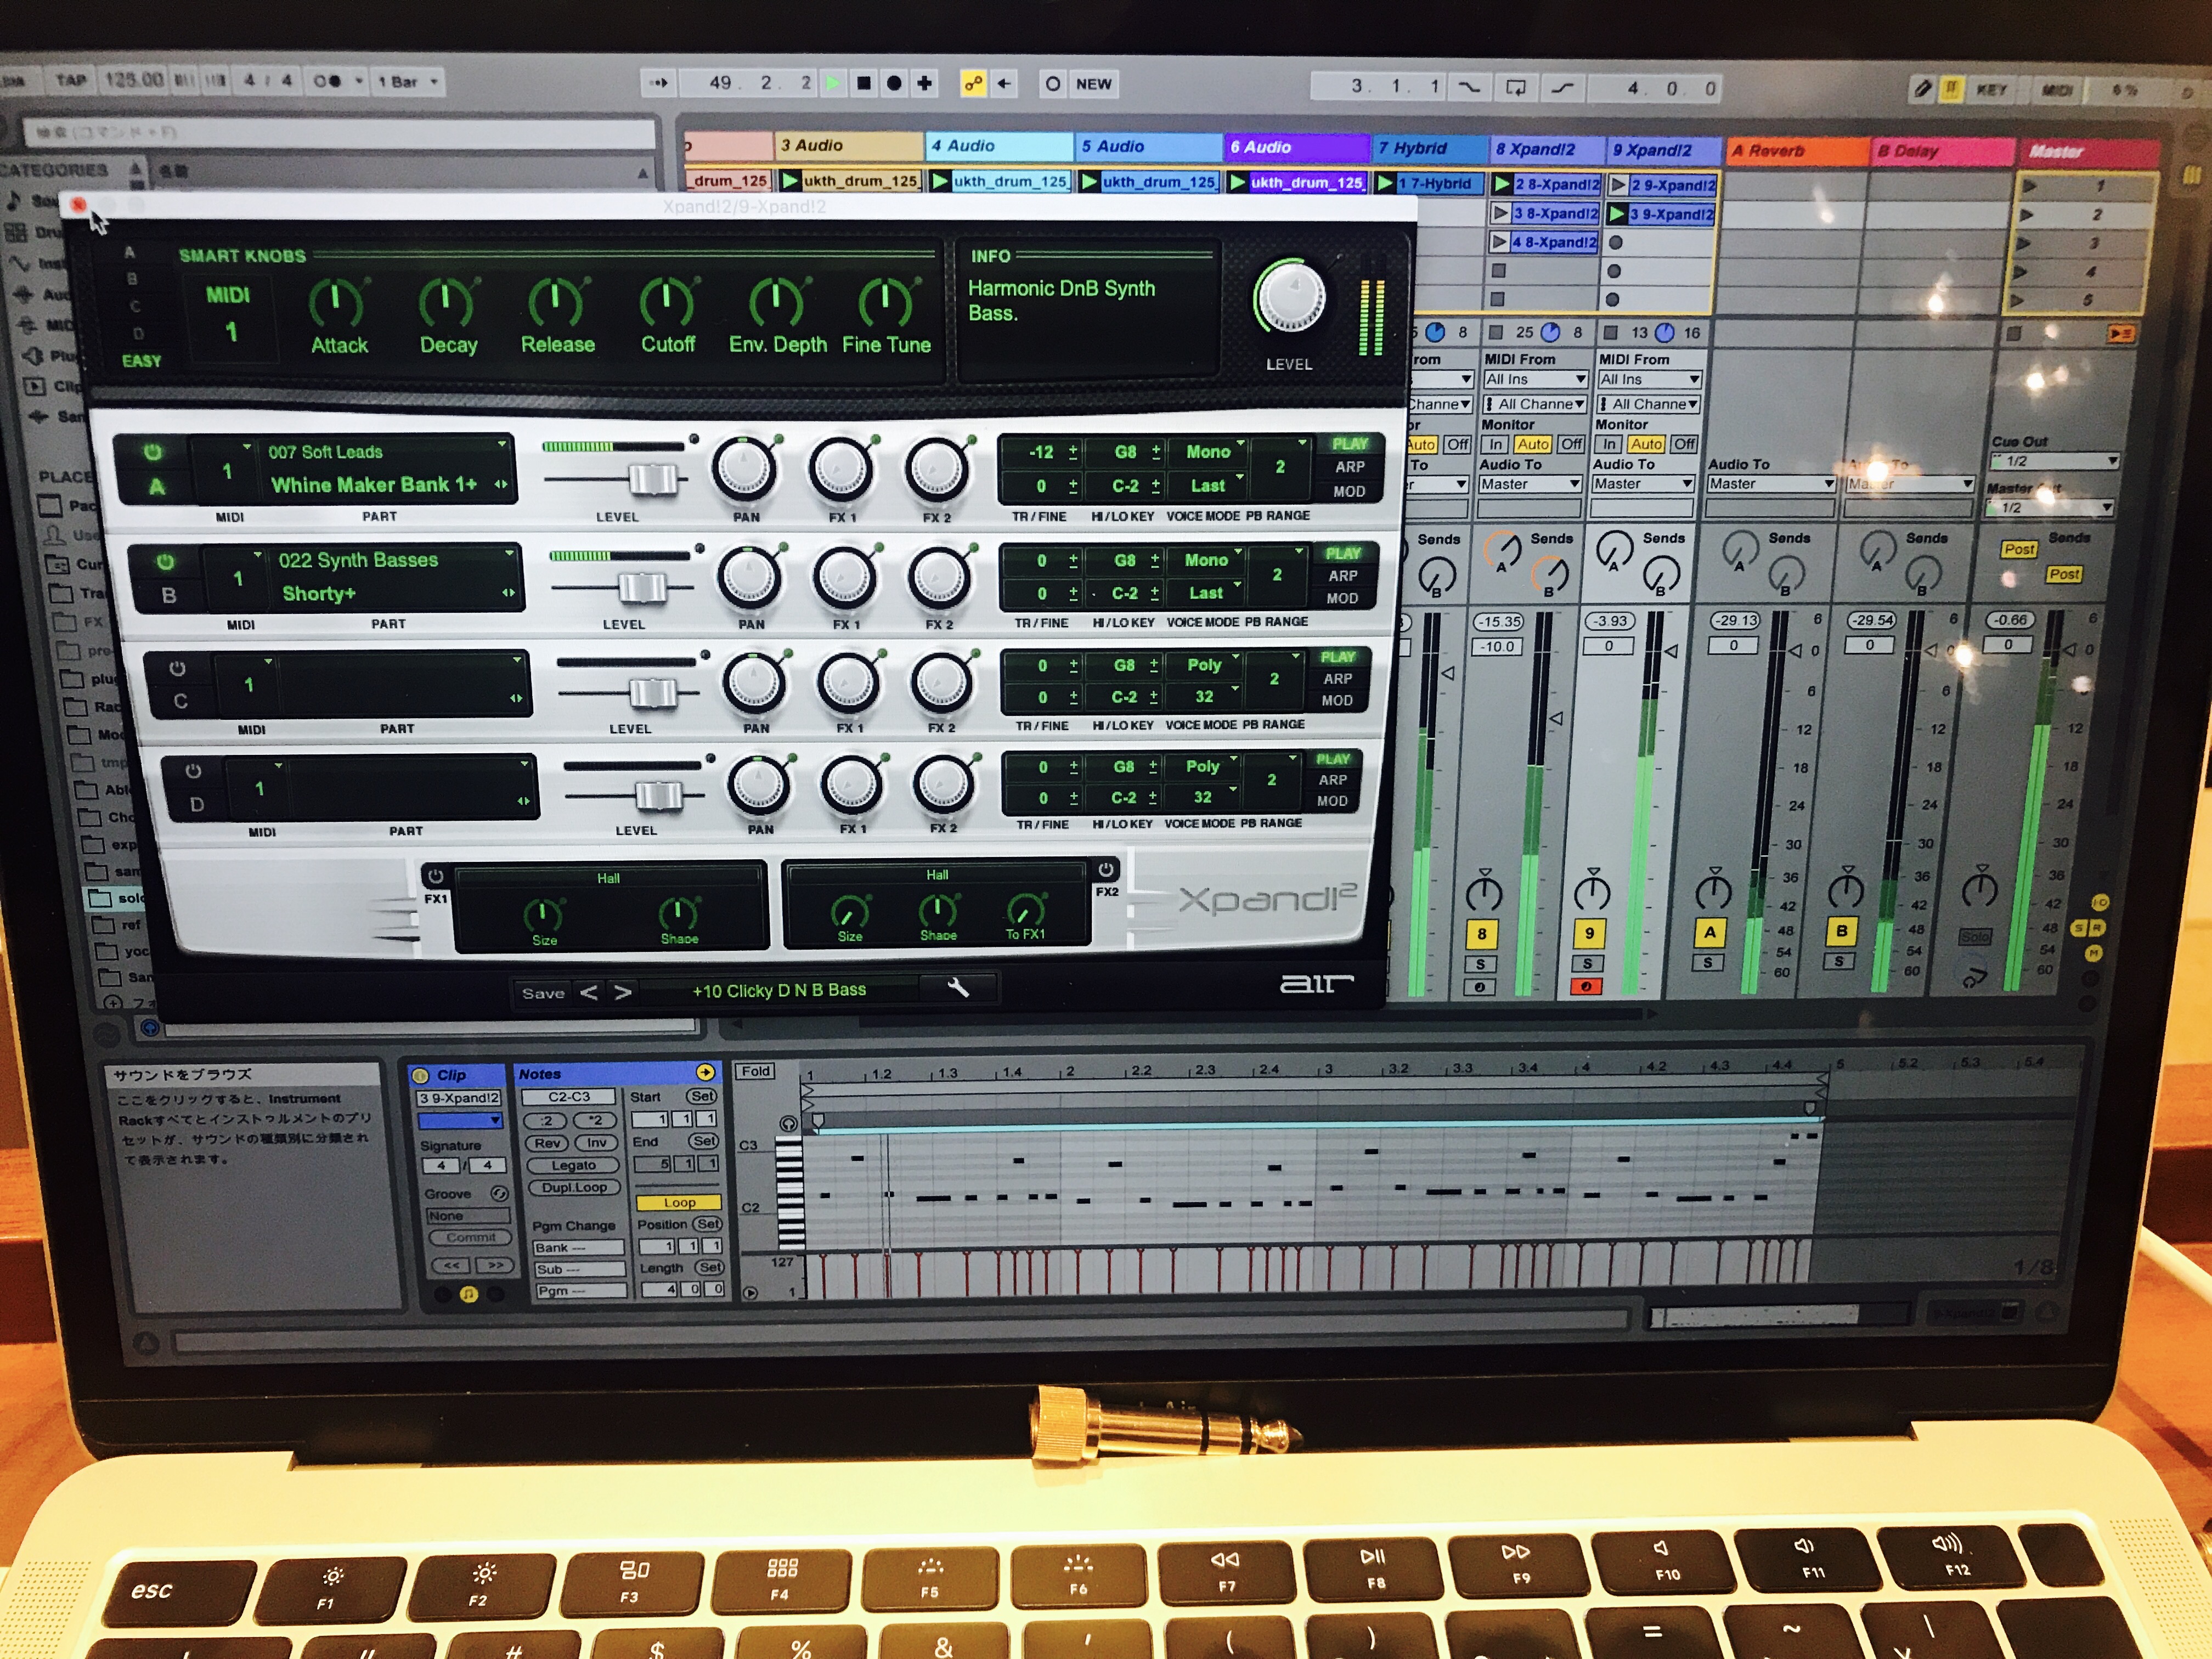Open track 9 Audio To Master dropdown
Screen dimensions: 2212x1659
click(x=1644, y=484)
